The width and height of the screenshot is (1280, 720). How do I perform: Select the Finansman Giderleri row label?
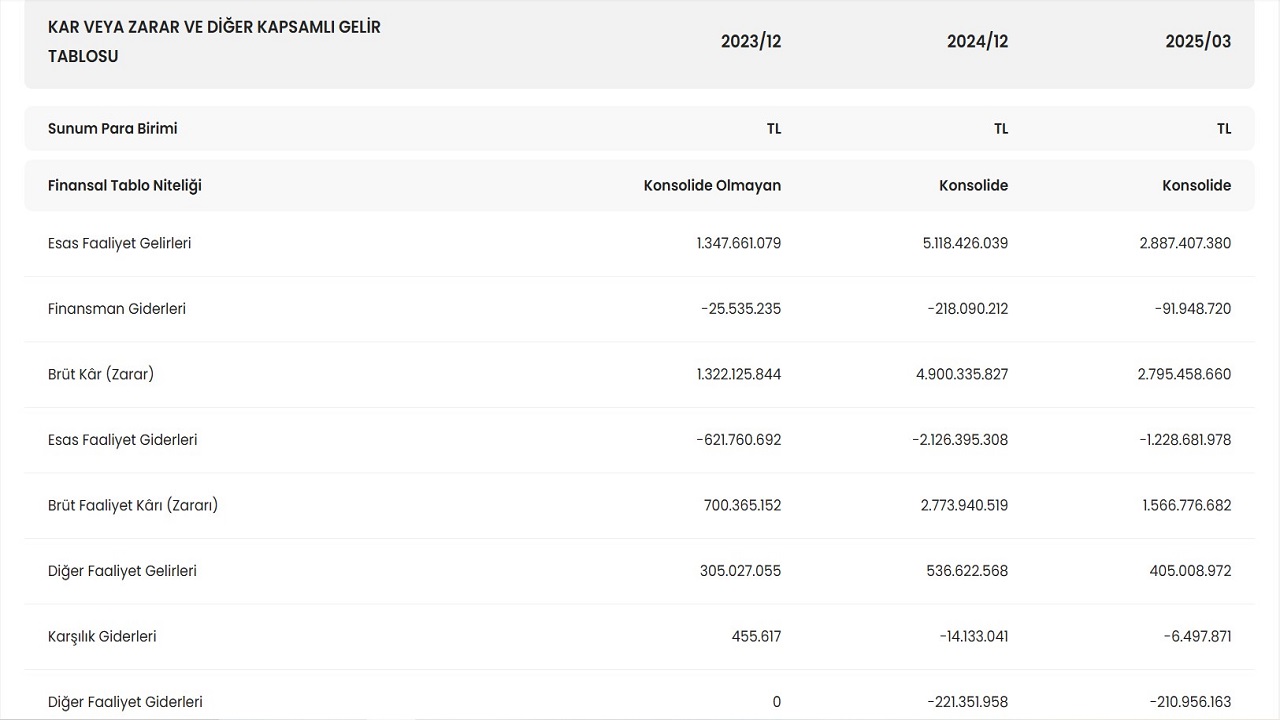[x=117, y=309]
